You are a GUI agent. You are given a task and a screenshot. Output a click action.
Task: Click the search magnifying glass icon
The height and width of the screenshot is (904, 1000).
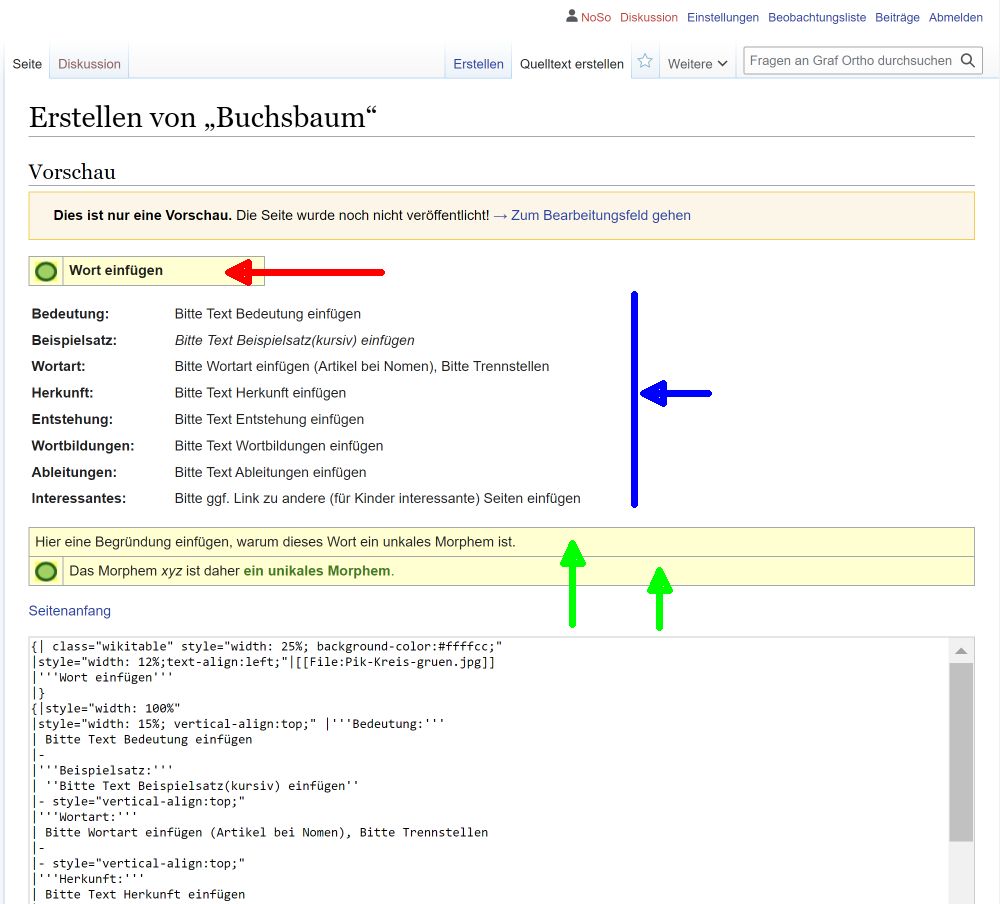pos(967,61)
